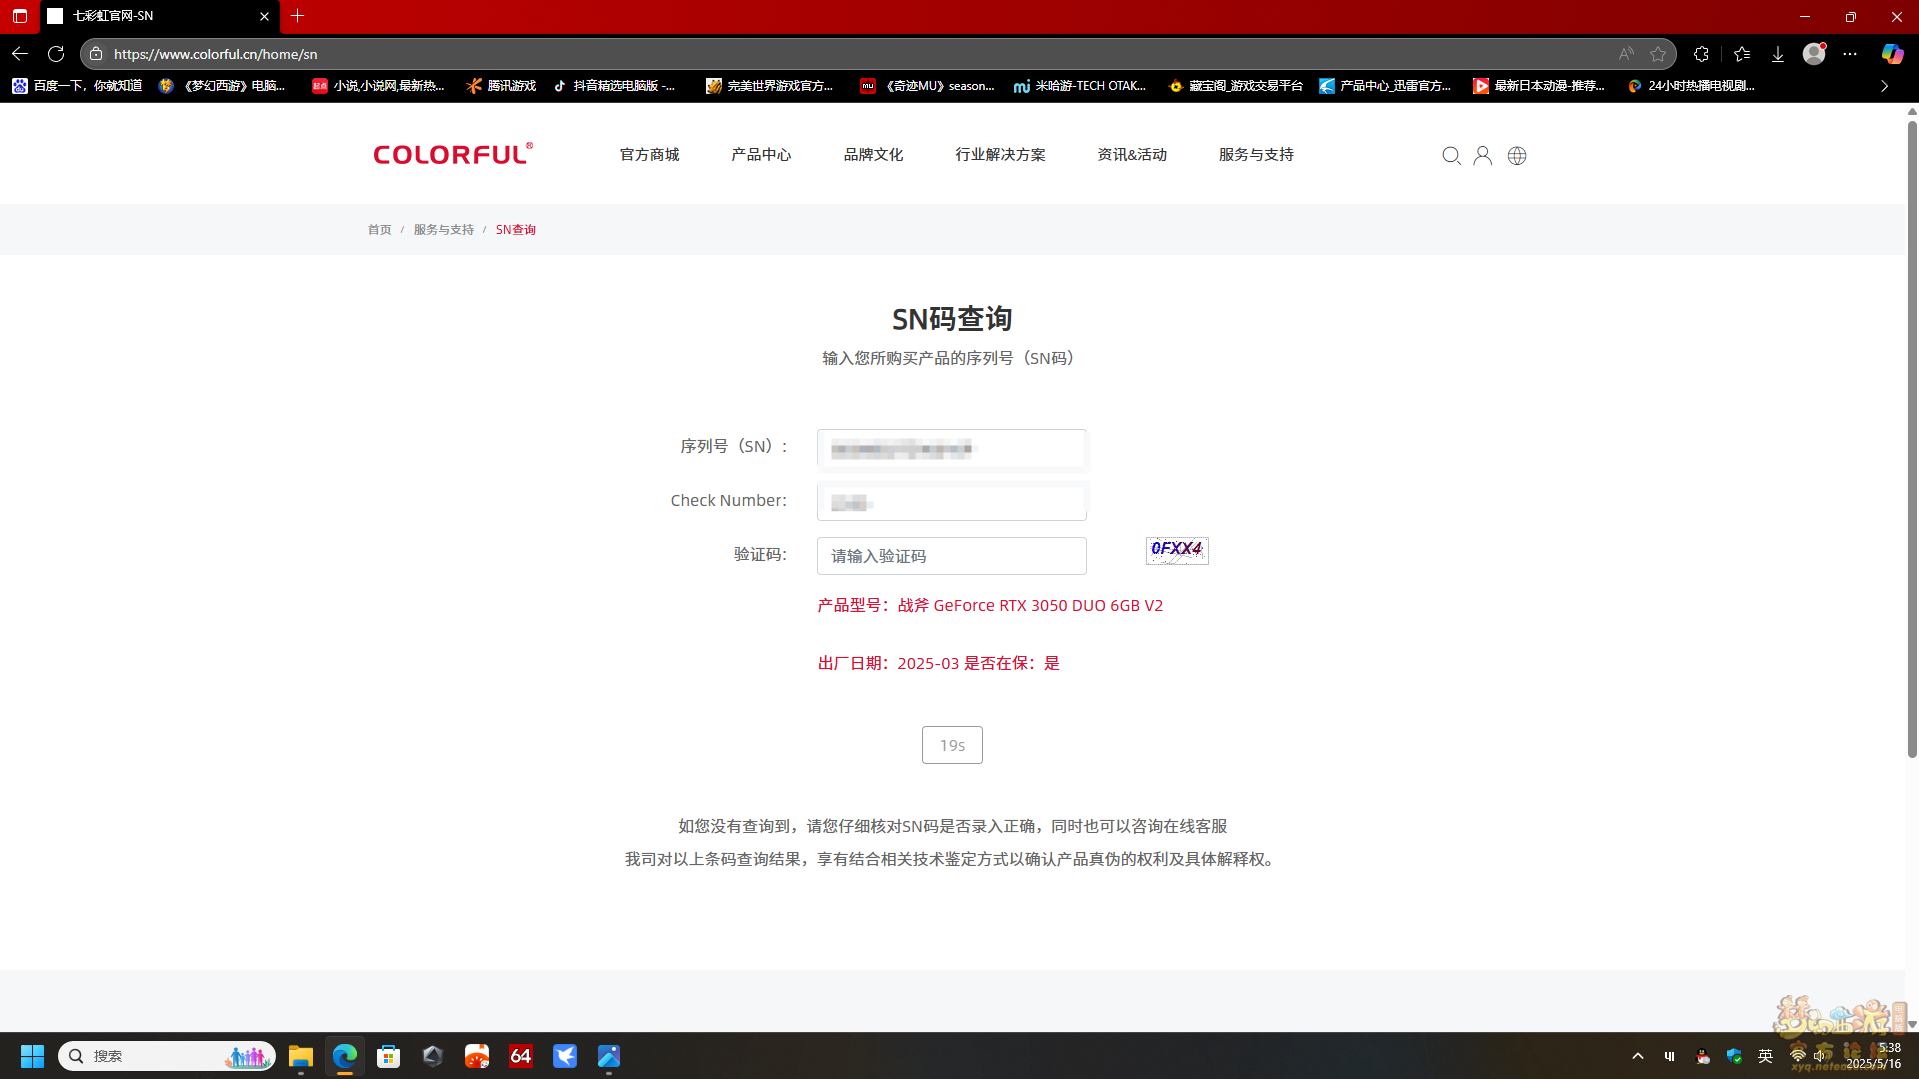View site information lock icon
1919x1079 pixels.
point(96,54)
